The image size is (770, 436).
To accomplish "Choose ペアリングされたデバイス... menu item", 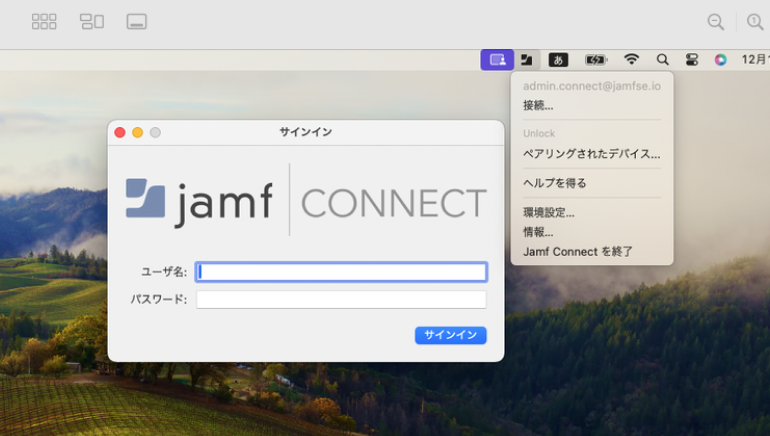I will (x=591, y=154).
